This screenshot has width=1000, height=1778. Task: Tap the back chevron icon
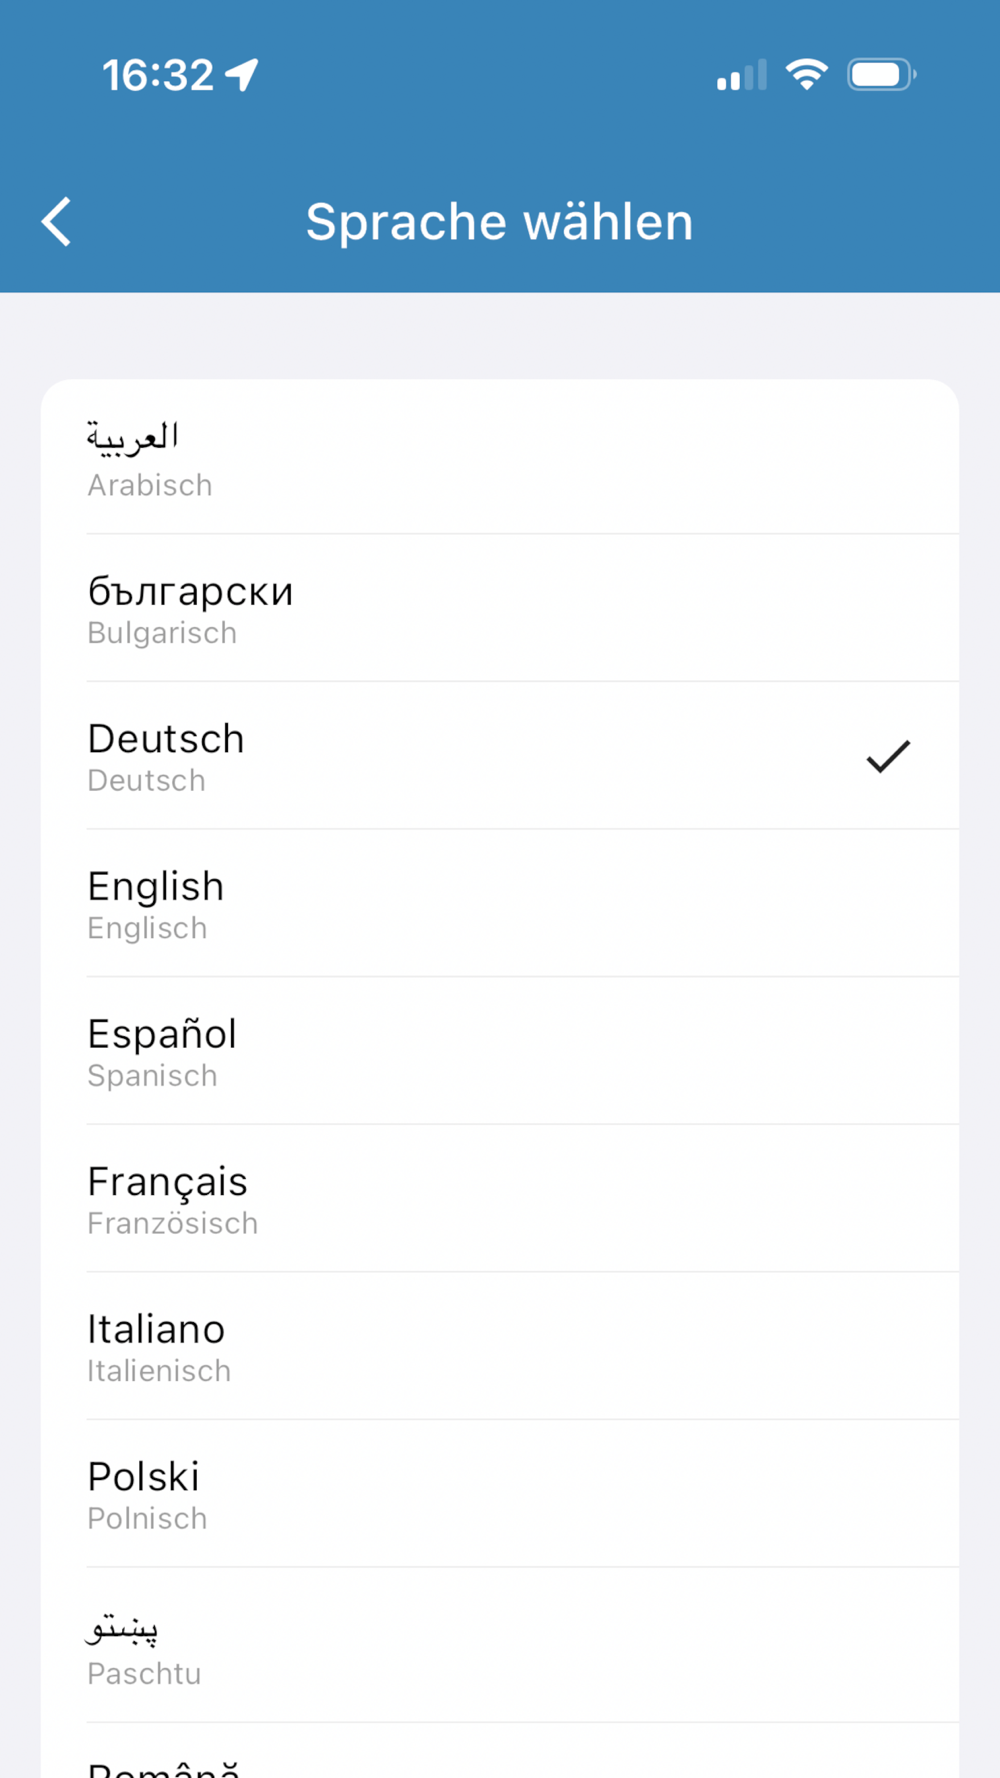(57, 221)
